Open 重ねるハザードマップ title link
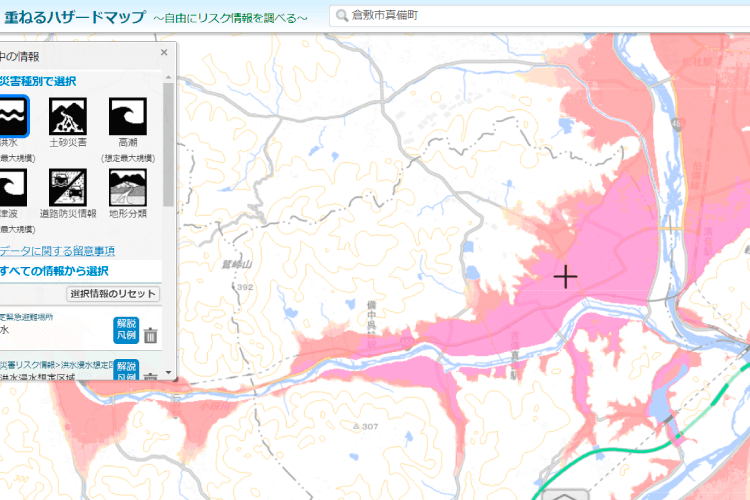750x500 pixels. coord(75,17)
